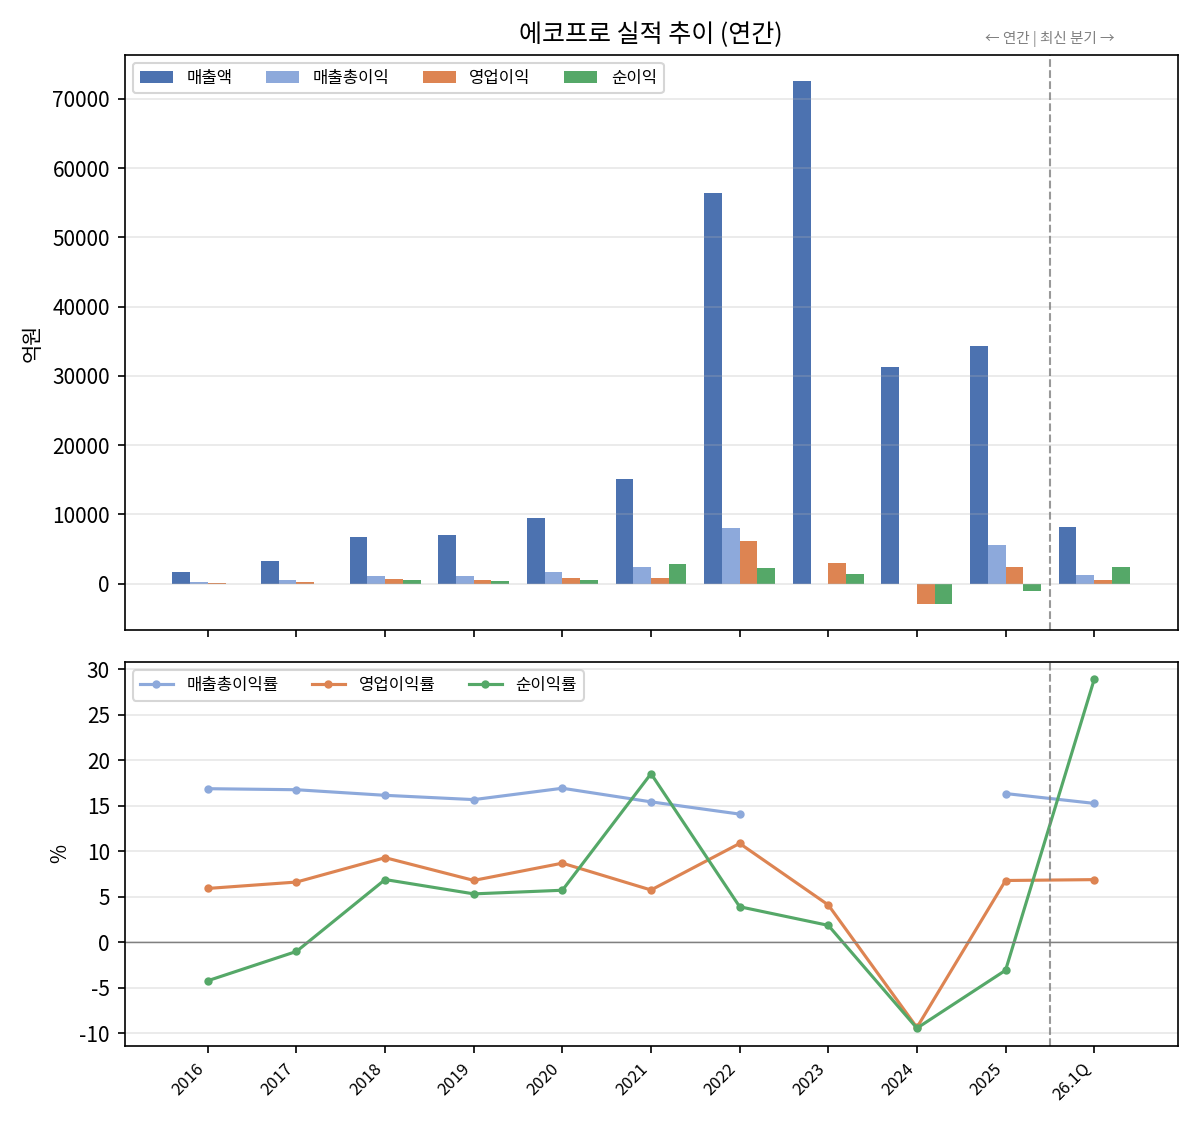Click the 2020 x-axis label
The height and width of the screenshot is (1125, 1200).
click(x=543, y=1078)
